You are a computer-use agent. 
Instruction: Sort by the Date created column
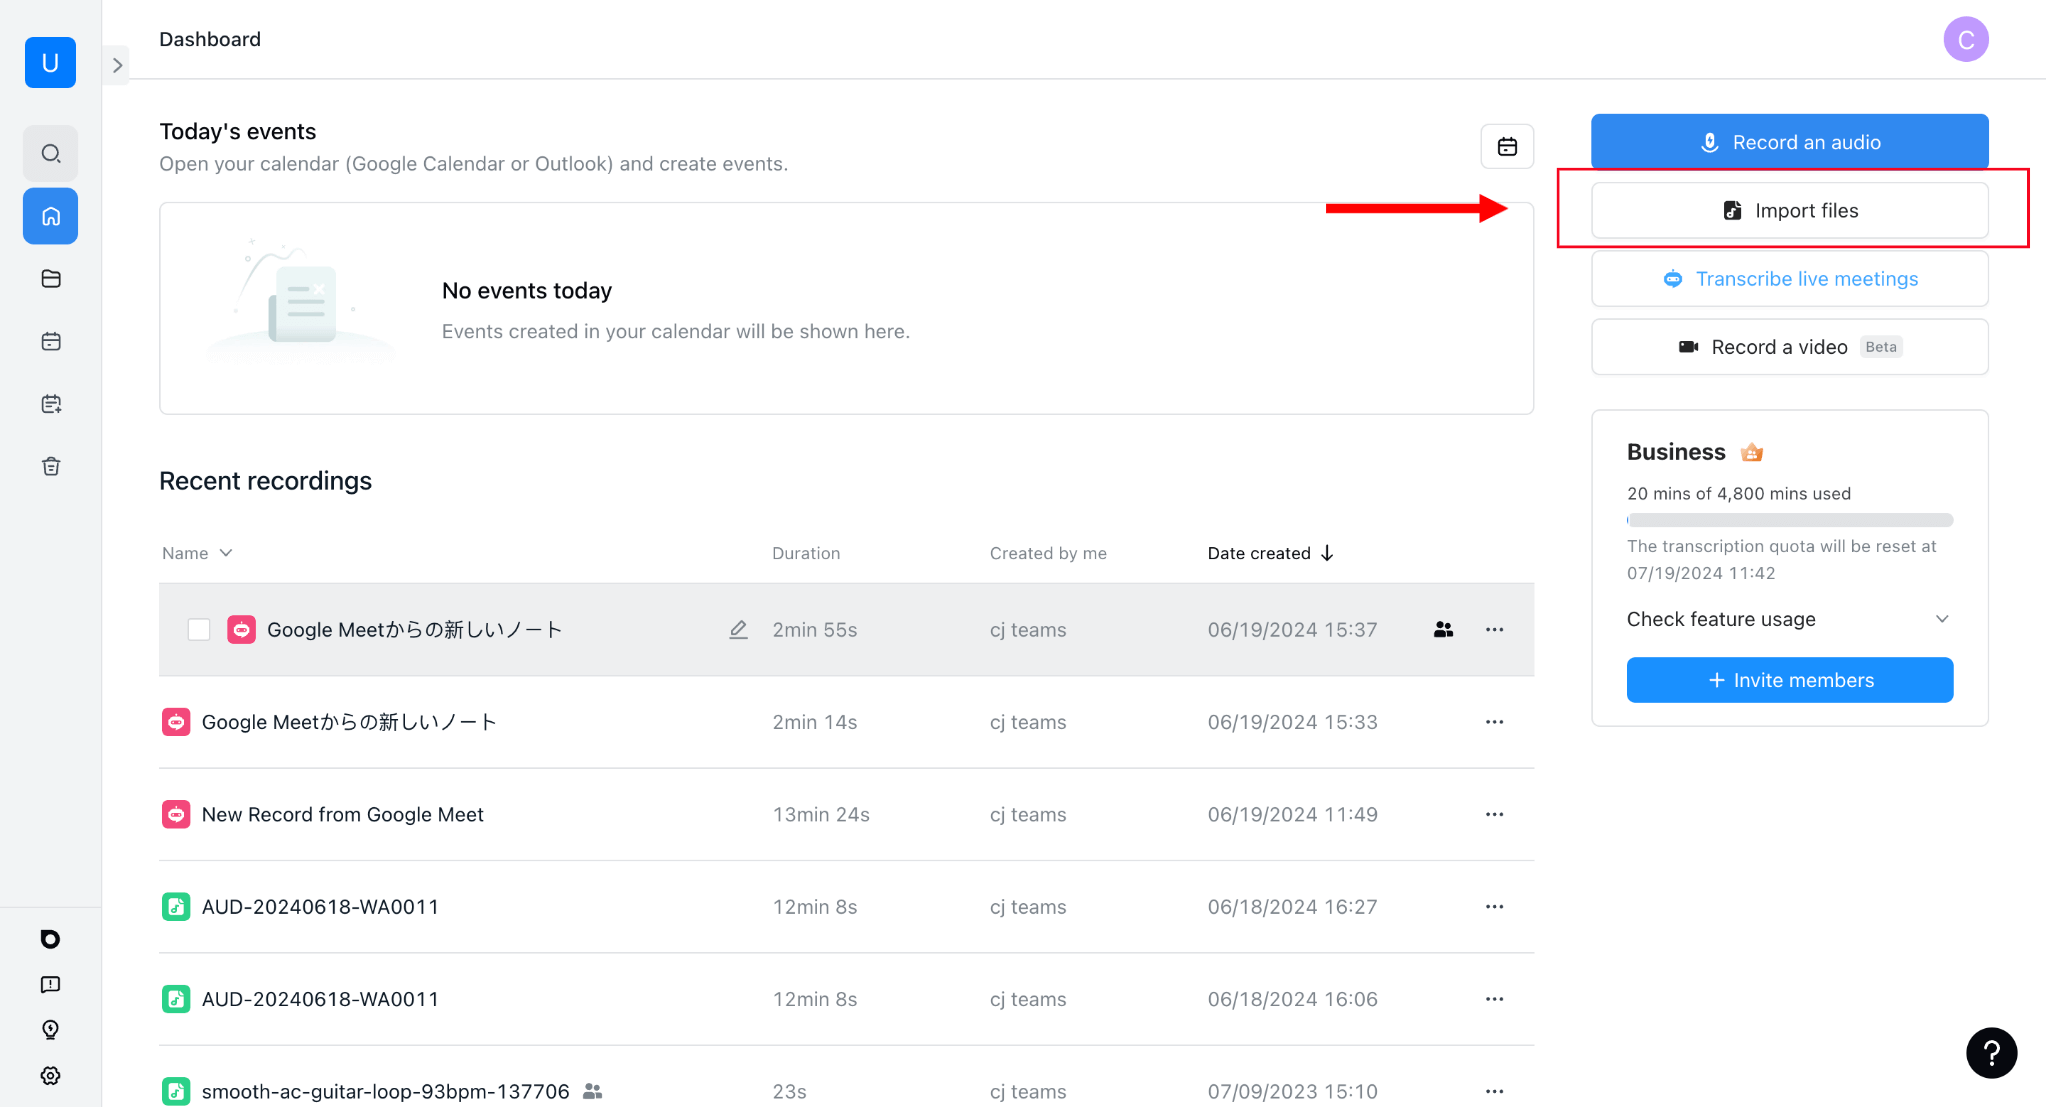(1270, 553)
